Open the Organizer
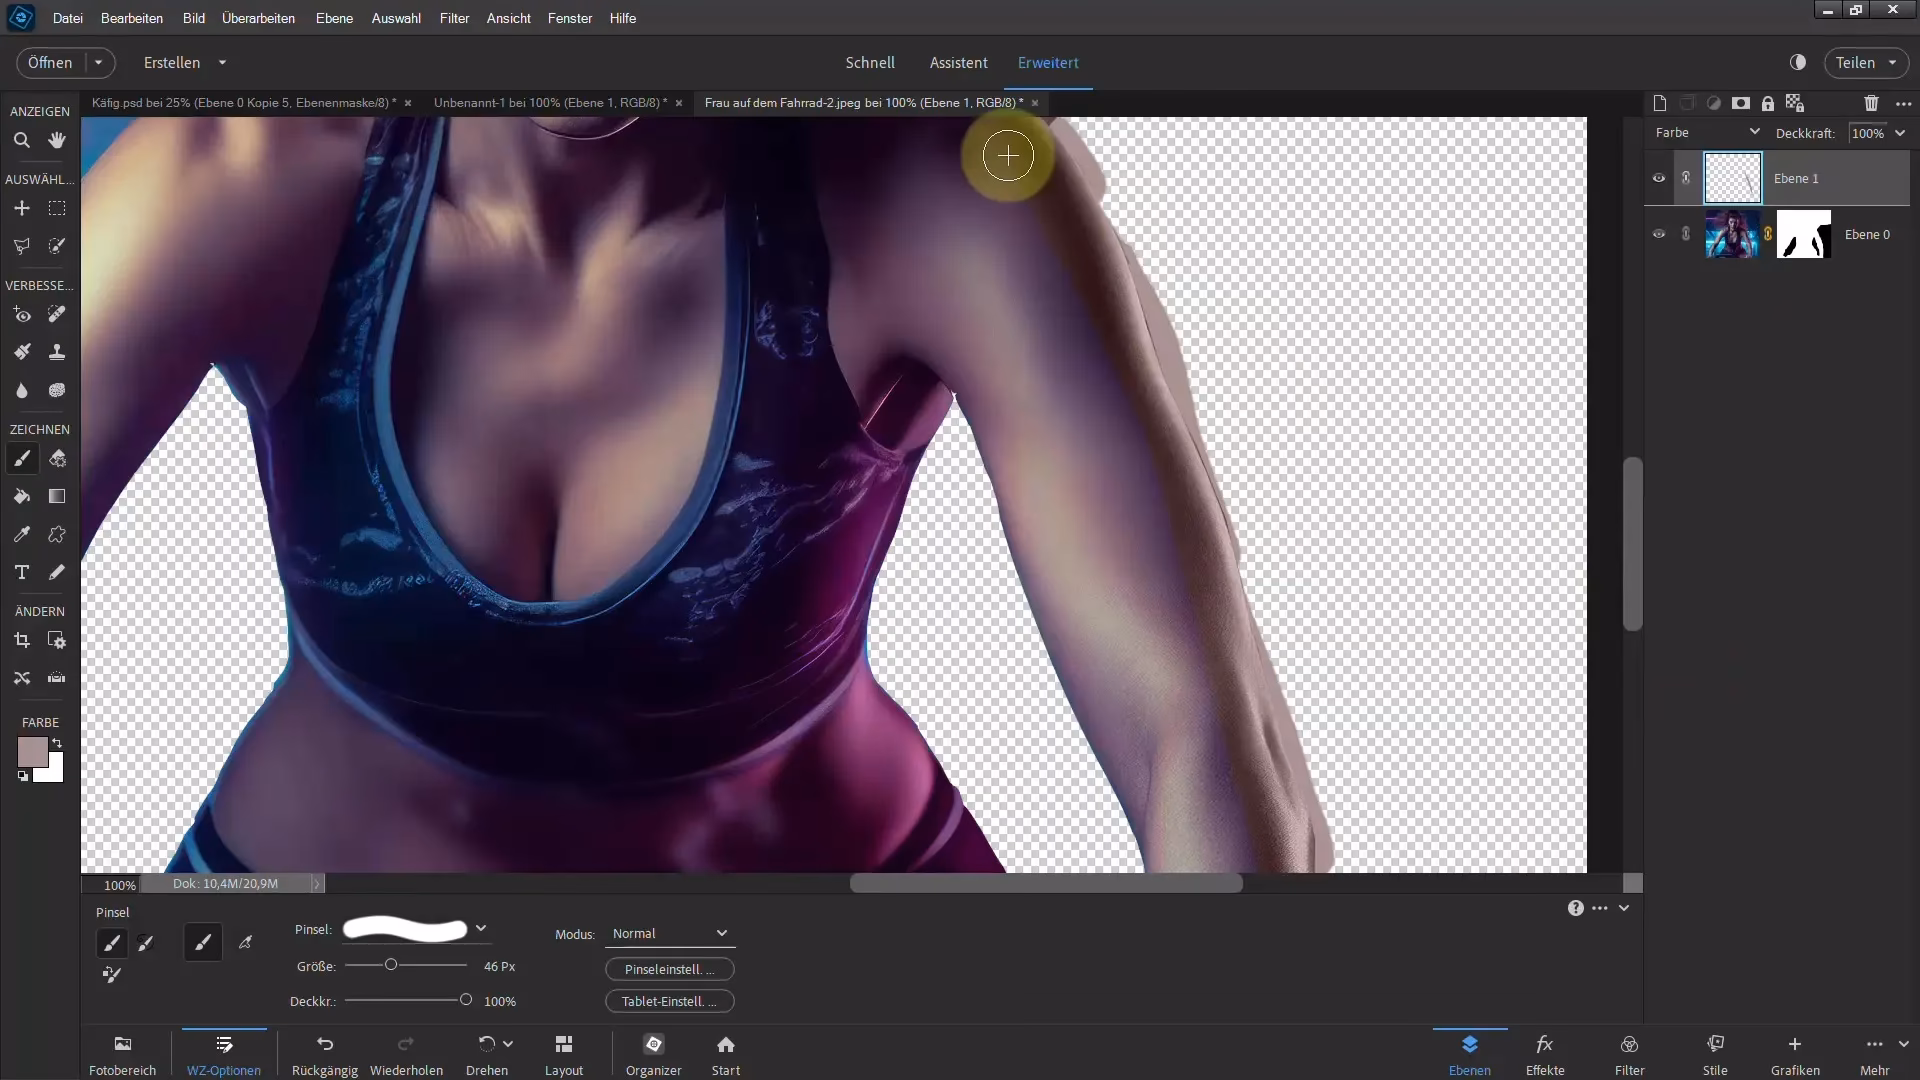 click(653, 1054)
